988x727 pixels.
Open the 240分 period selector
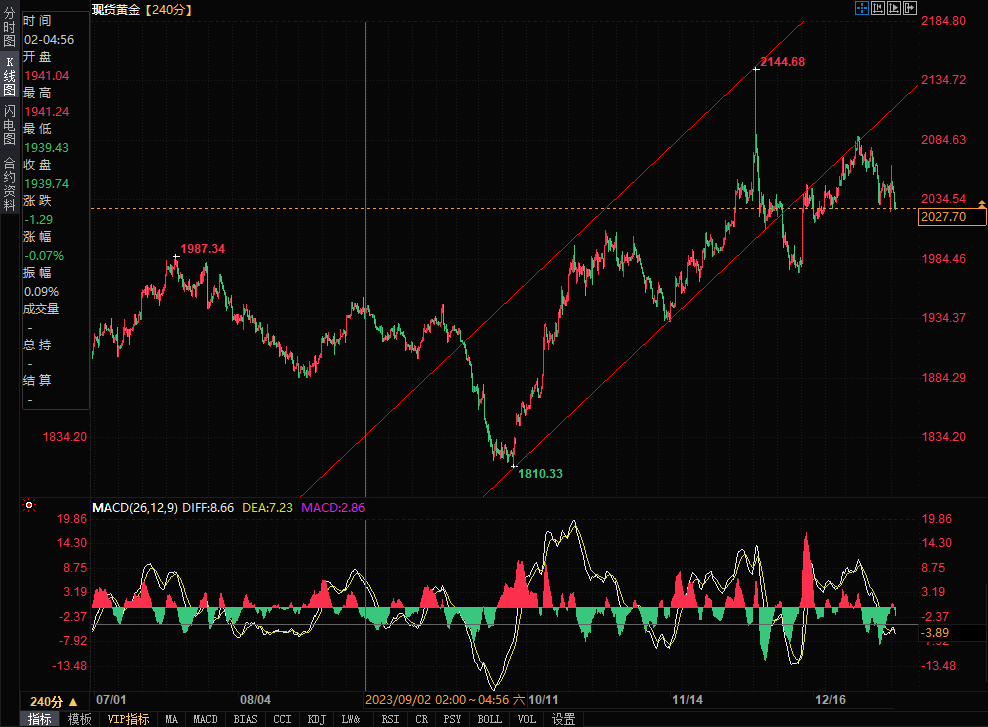pyautogui.click(x=54, y=701)
